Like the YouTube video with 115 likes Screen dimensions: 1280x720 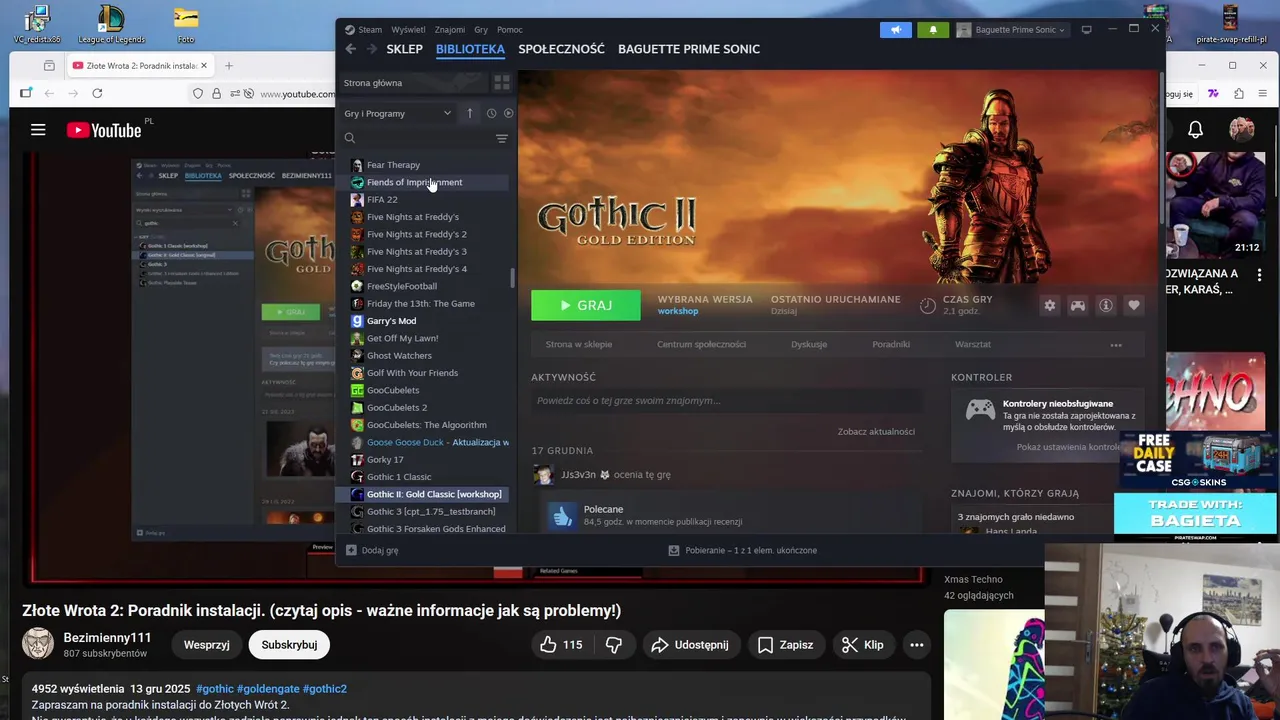(561, 645)
